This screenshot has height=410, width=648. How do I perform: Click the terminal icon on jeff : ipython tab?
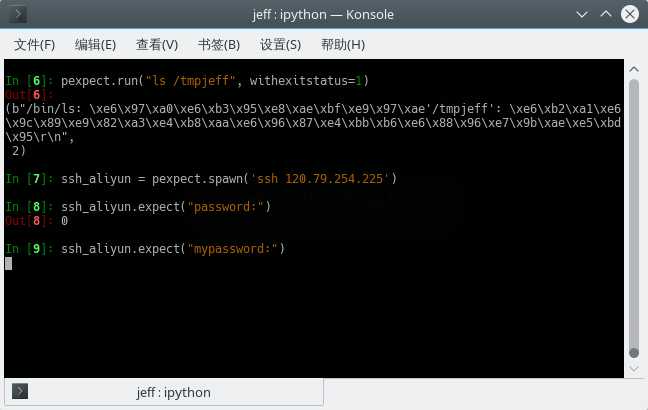coord(20,391)
